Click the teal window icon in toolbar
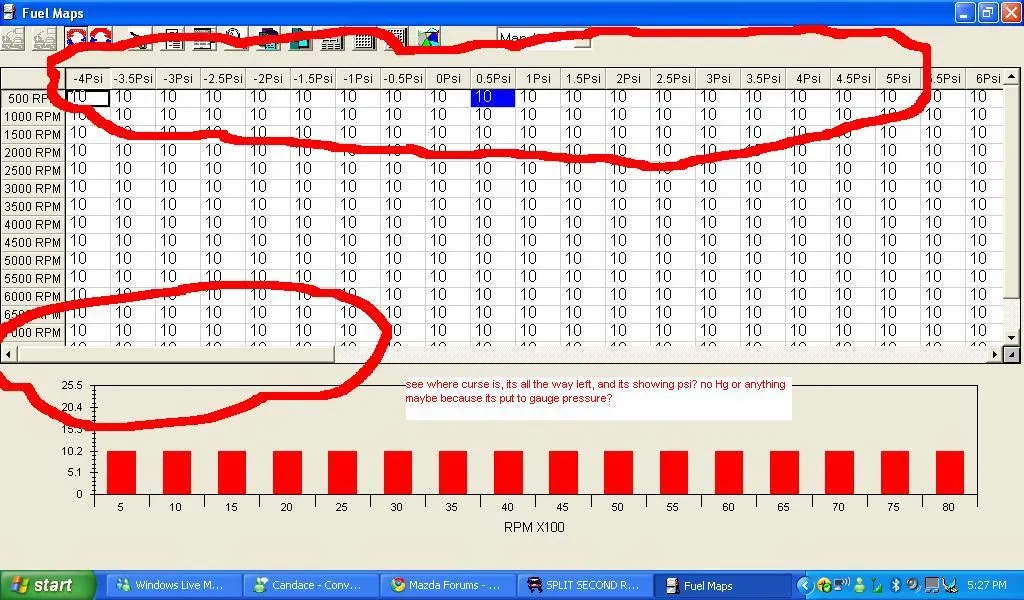The width and height of the screenshot is (1024, 600). coord(300,40)
